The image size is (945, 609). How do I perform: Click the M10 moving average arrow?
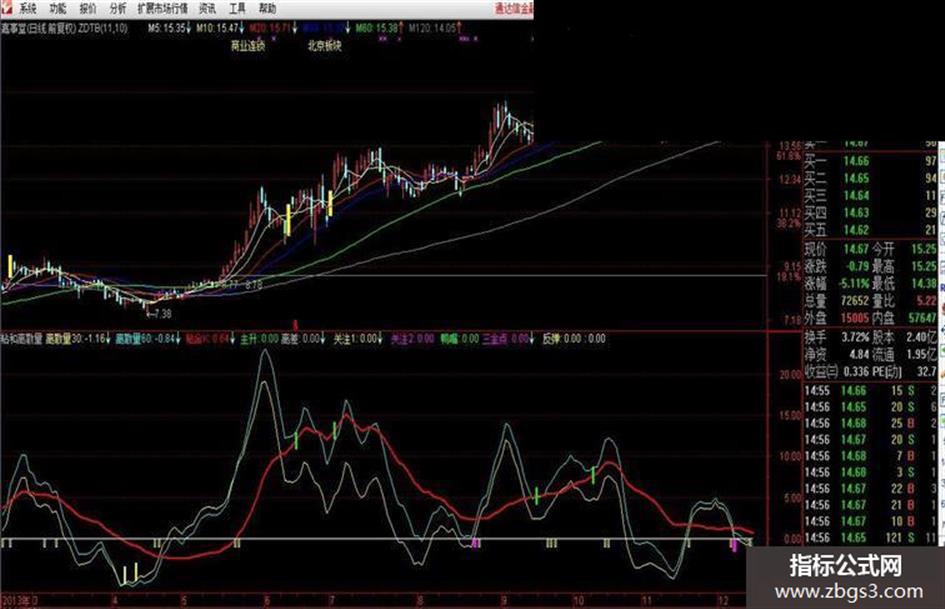[240, 27]
